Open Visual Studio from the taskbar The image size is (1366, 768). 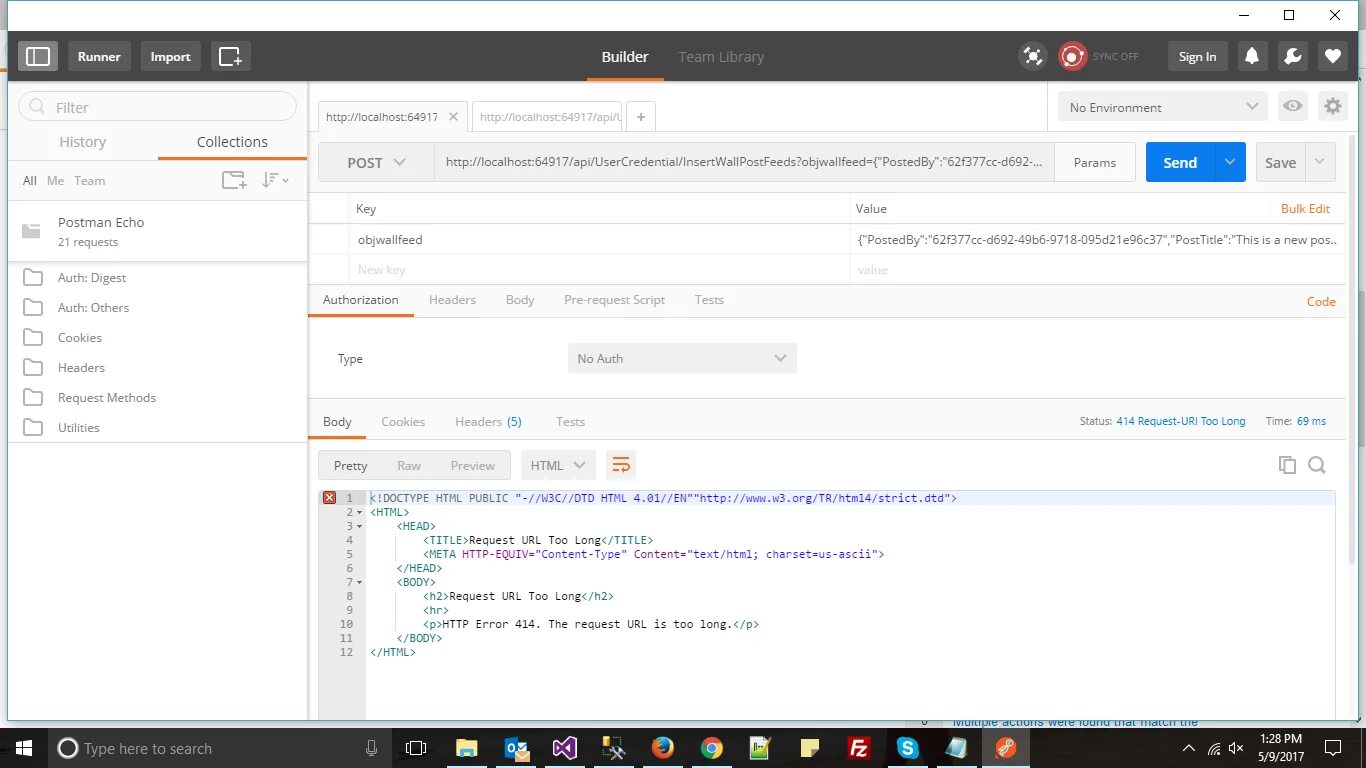tap(564, 748)
